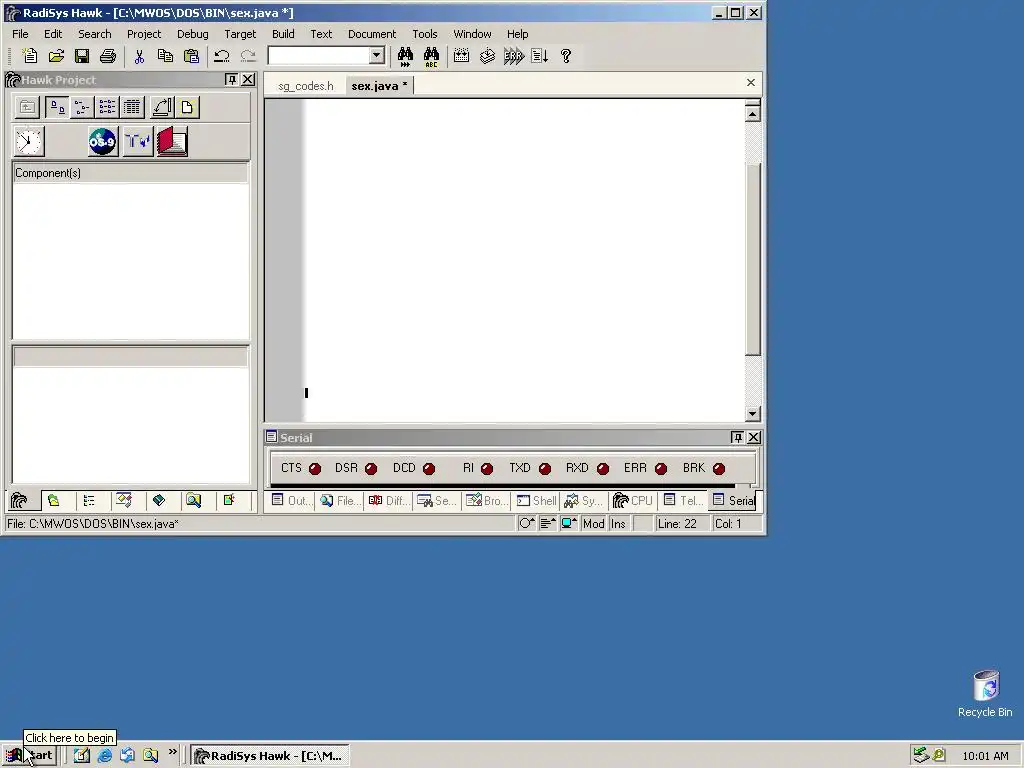1024x768 pixels.
Task: Open the File menu
Action: [x=20, y=34]
